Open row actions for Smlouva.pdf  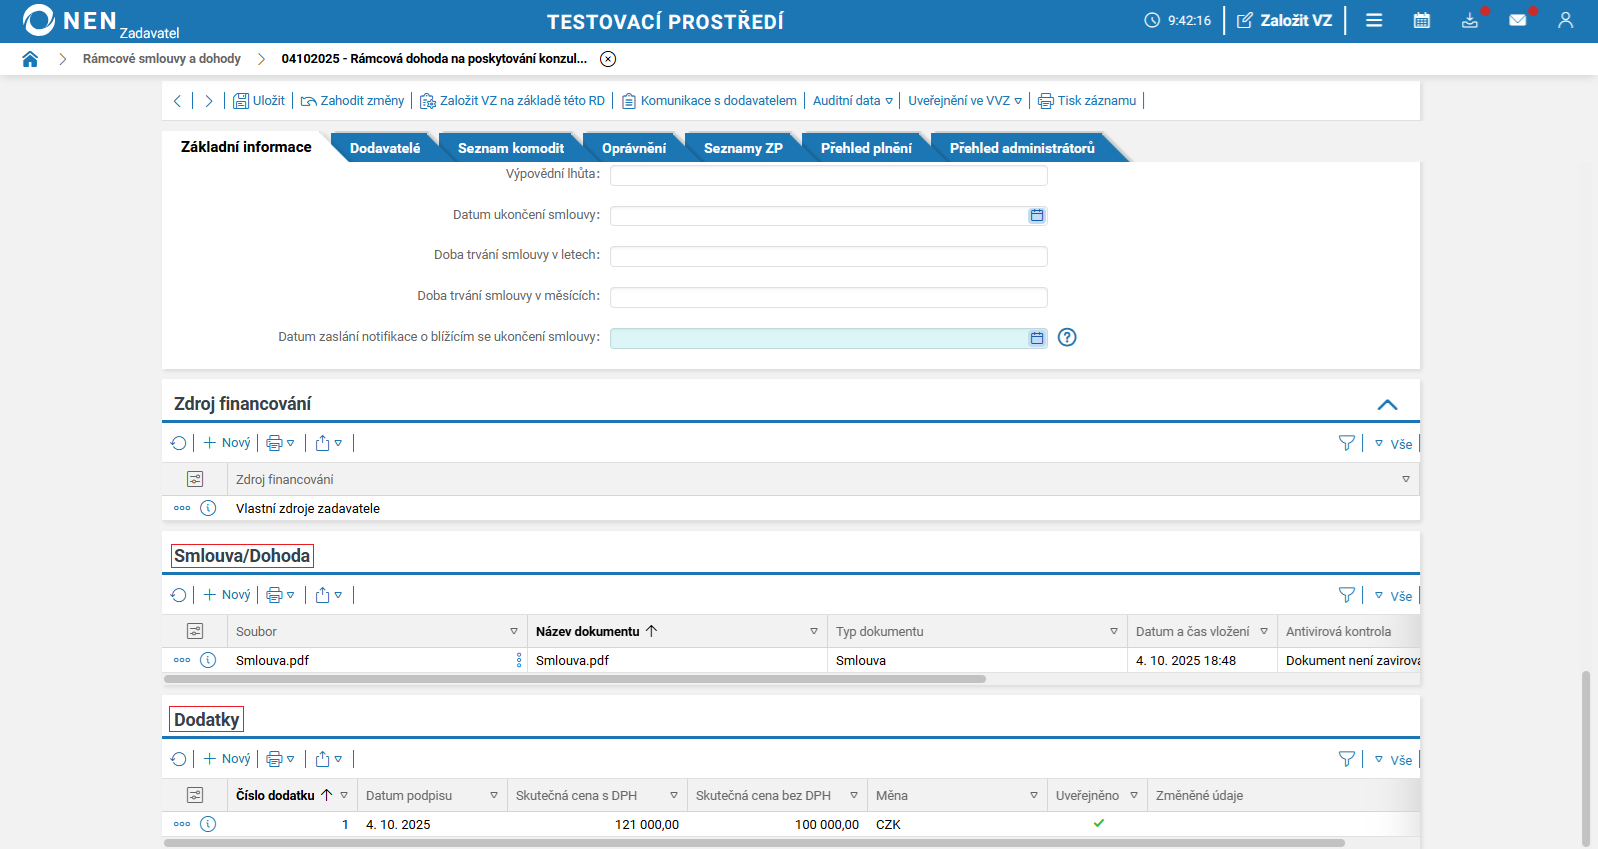[182, 660]
